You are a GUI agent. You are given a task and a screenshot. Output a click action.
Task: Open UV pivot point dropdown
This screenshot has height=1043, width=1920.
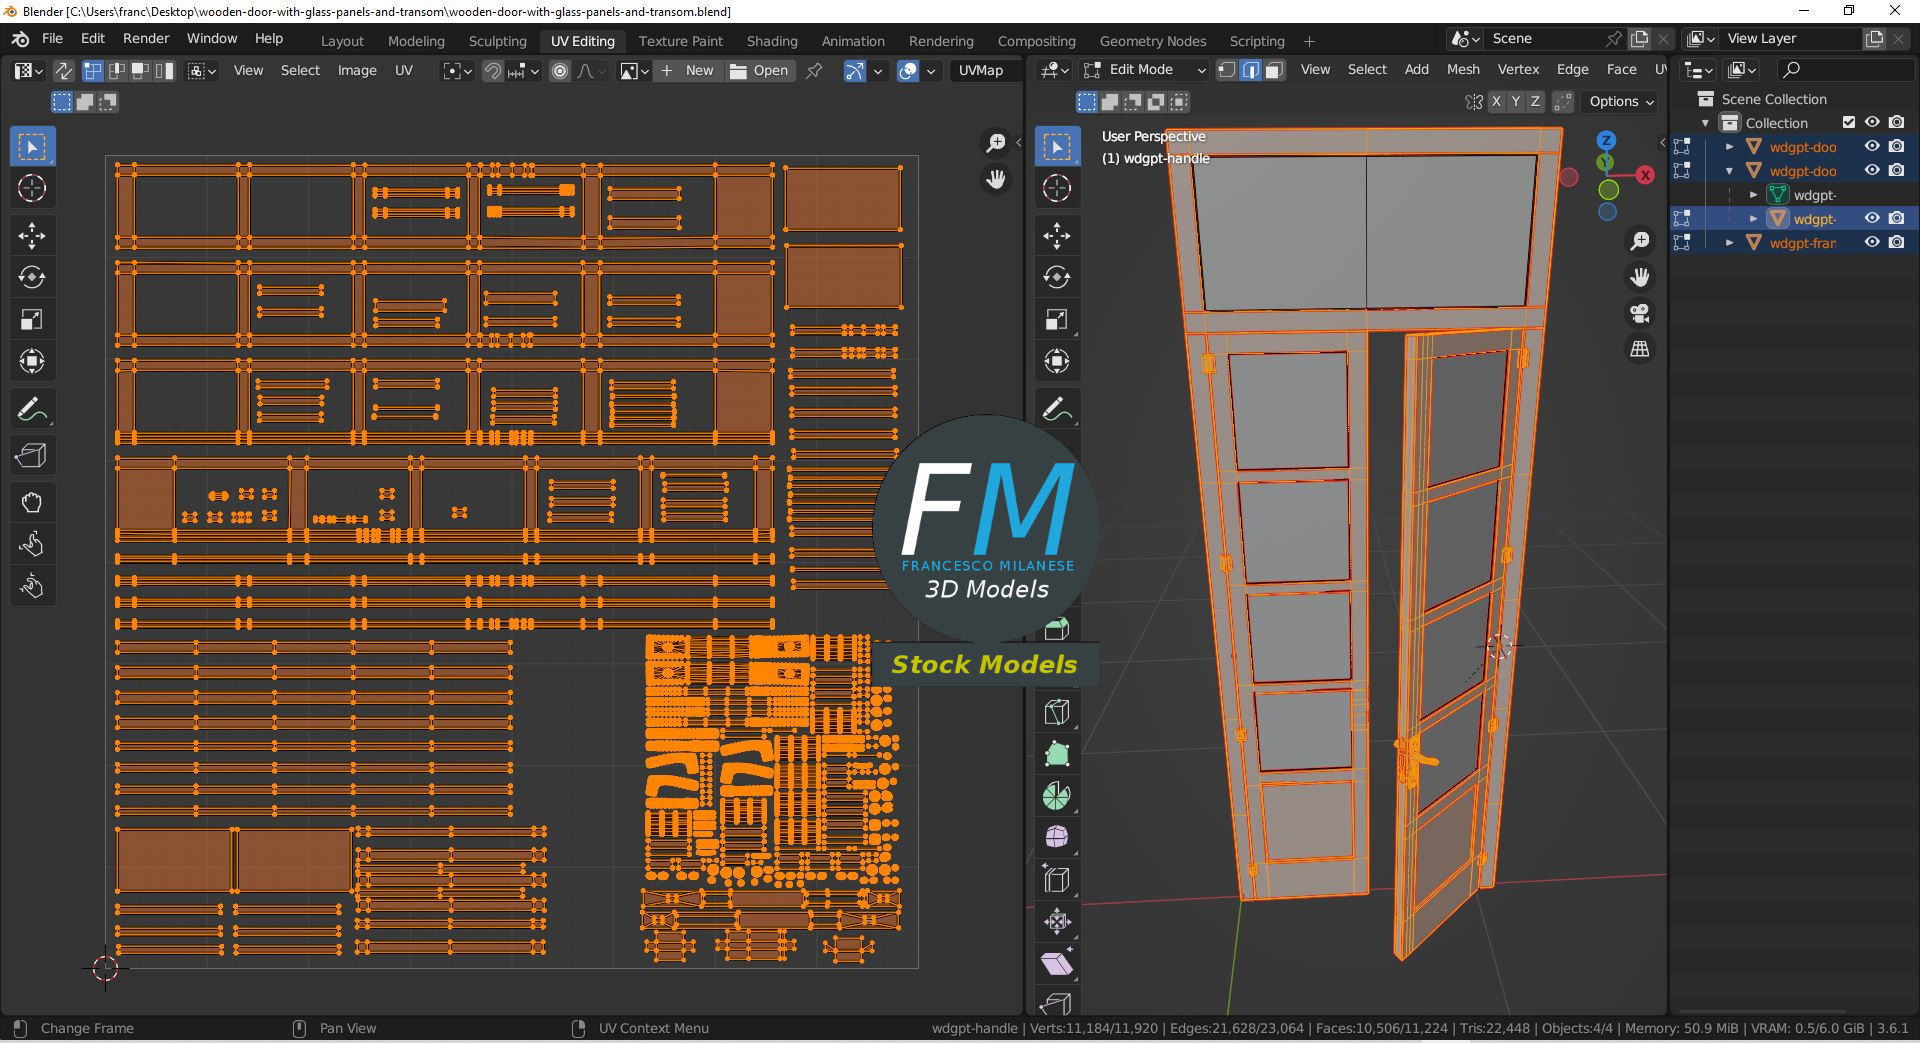458,70
